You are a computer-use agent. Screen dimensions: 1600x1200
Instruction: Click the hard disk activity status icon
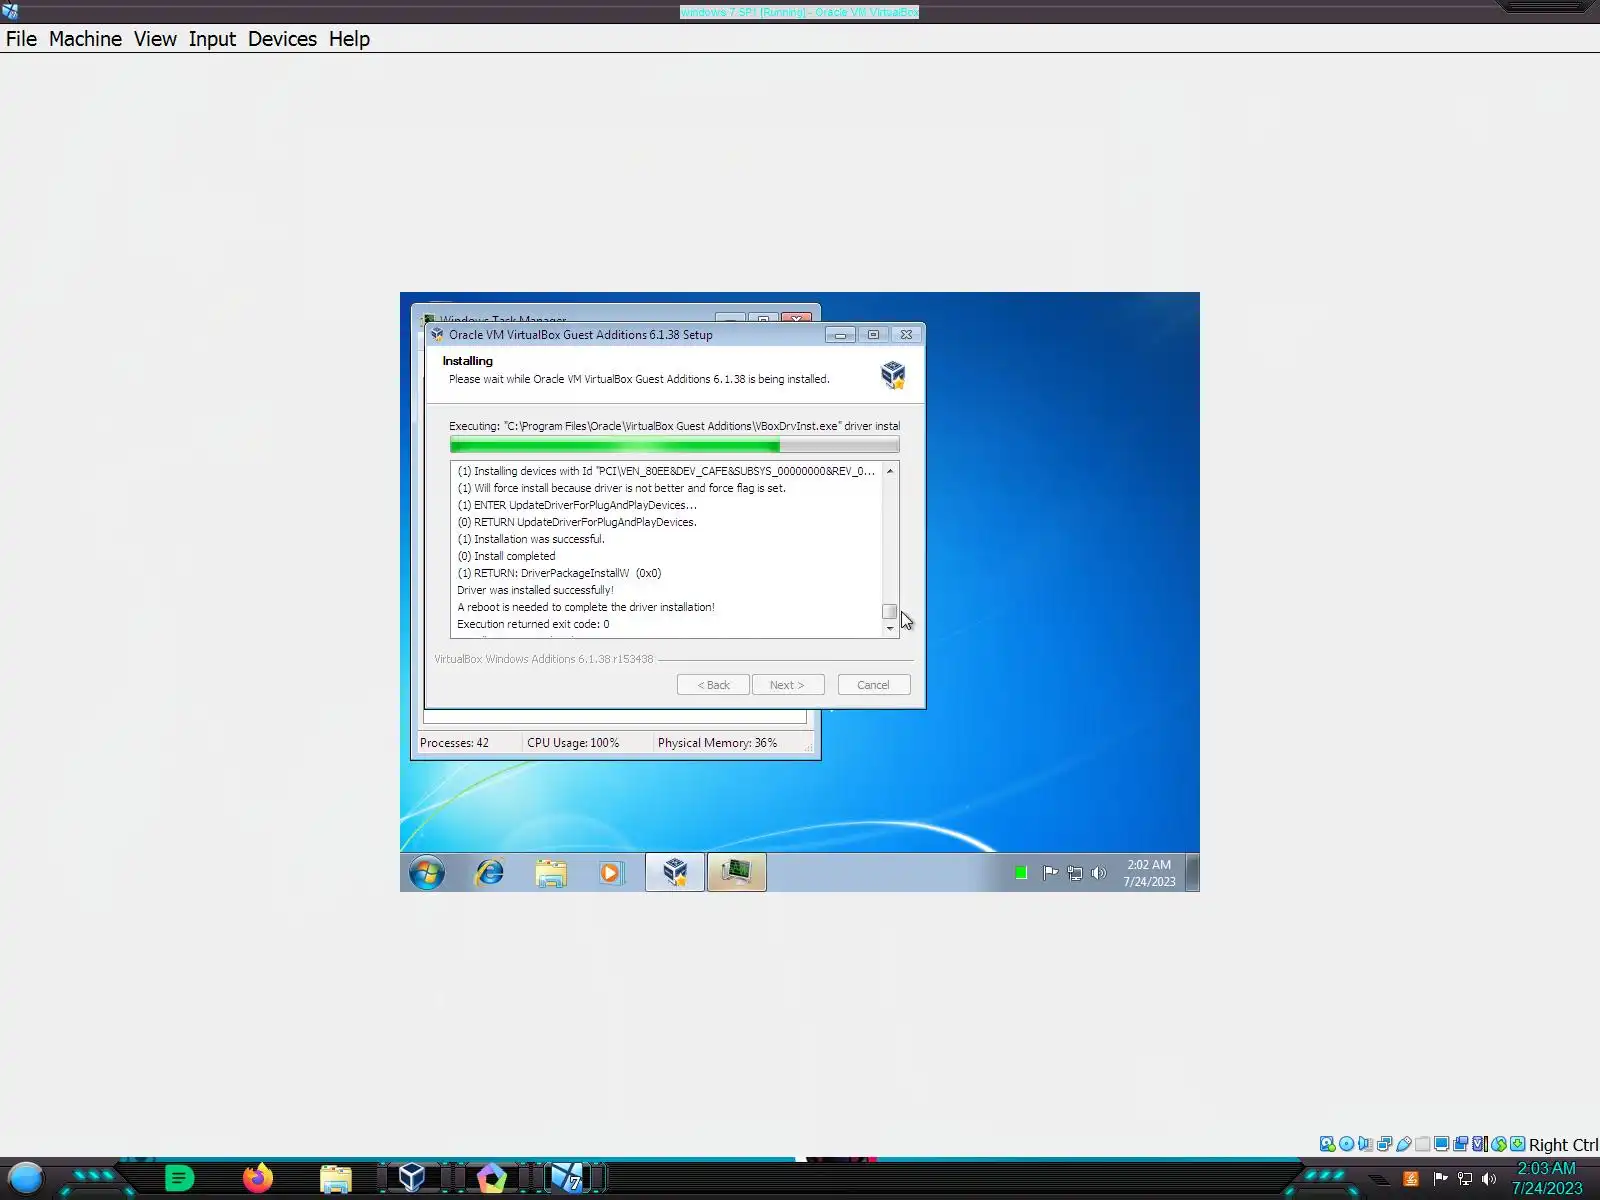pos(1327,1144)
